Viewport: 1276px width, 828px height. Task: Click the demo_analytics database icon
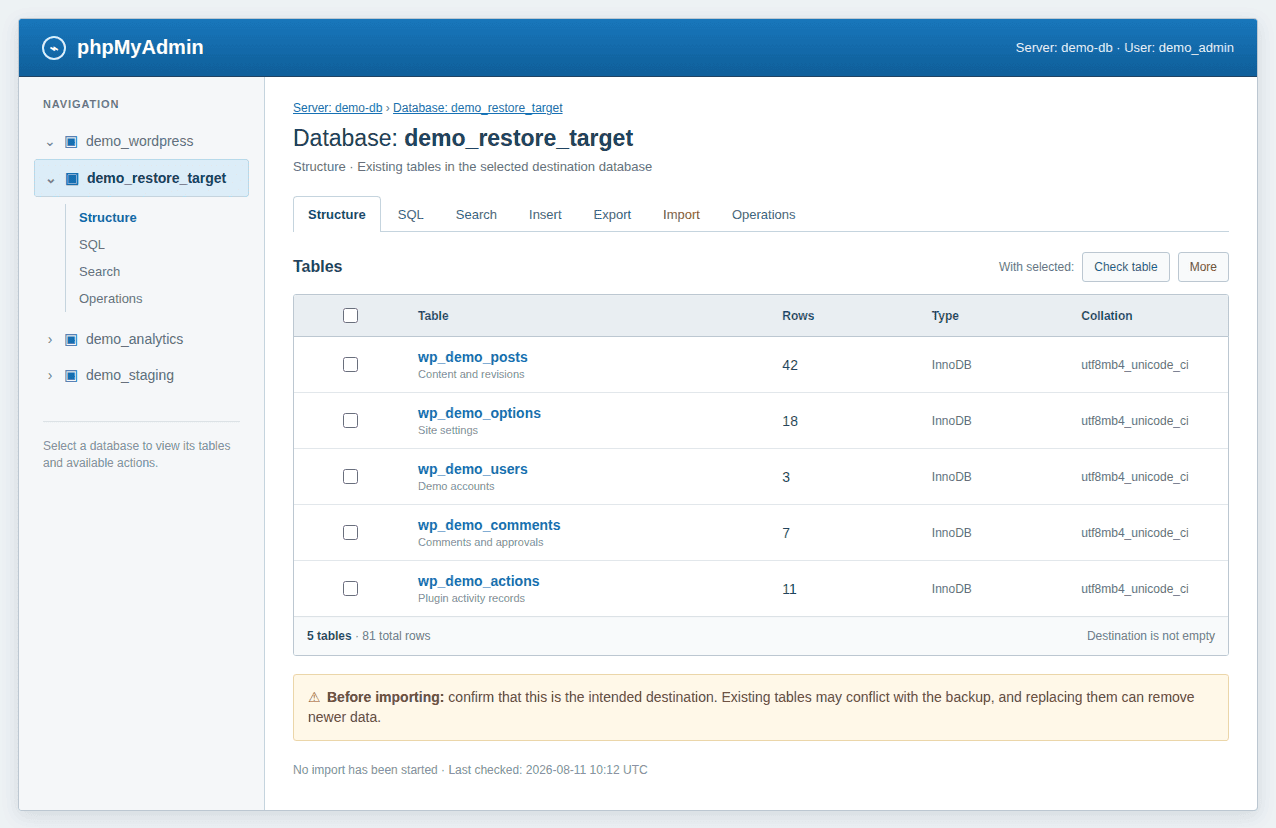pos(71,339)
